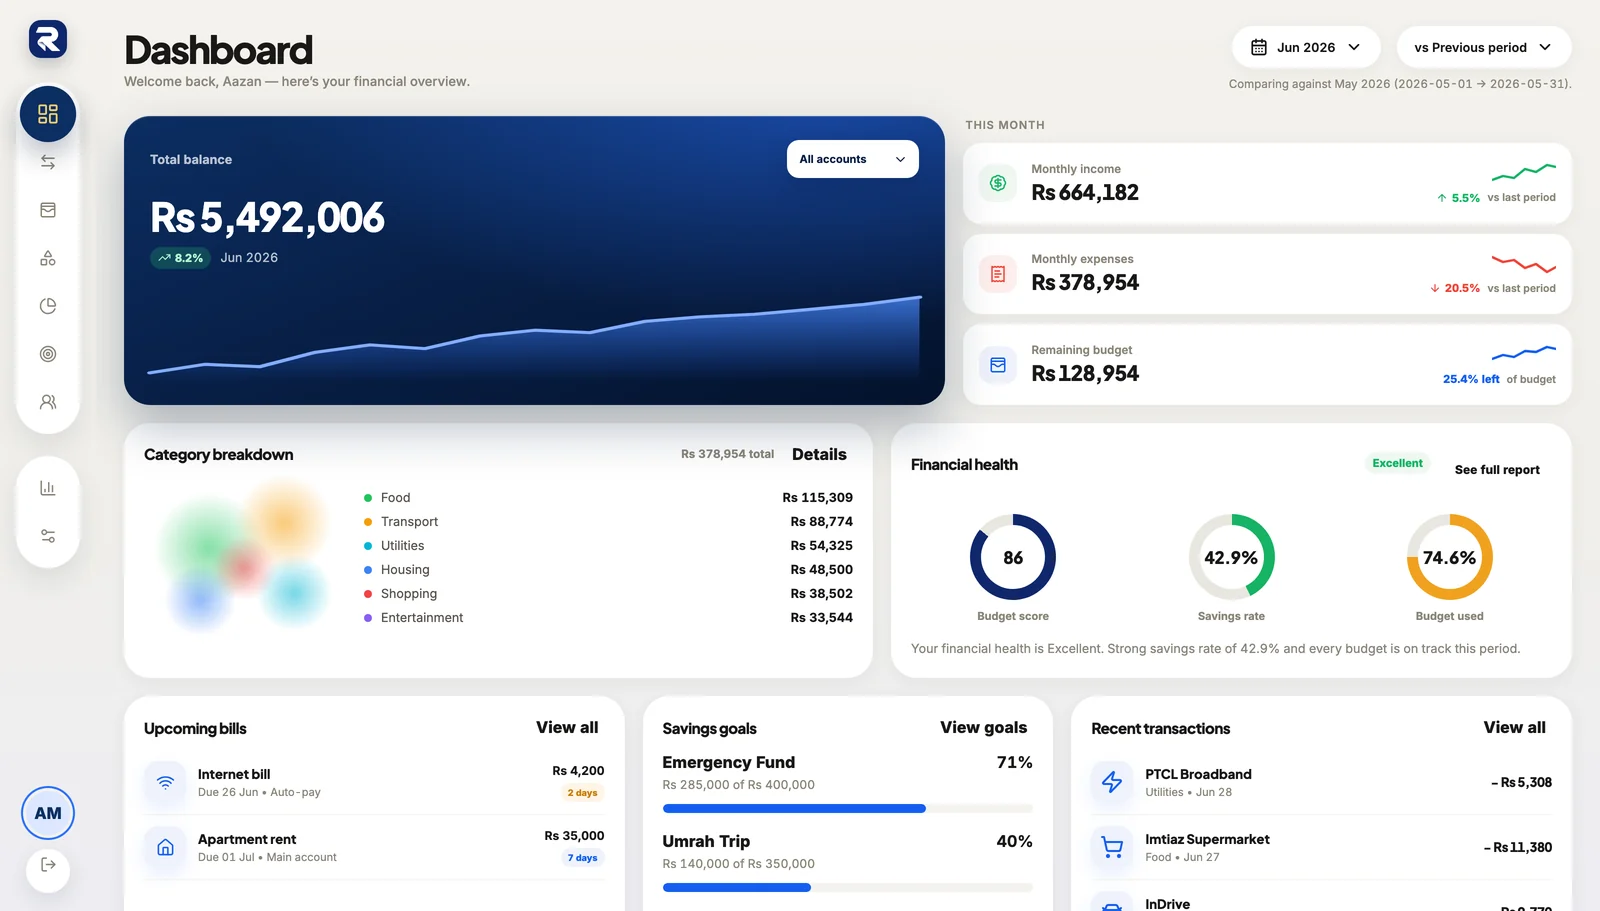Click View goals link
This screenshot has height=911, width=1600.
point(983,727)
